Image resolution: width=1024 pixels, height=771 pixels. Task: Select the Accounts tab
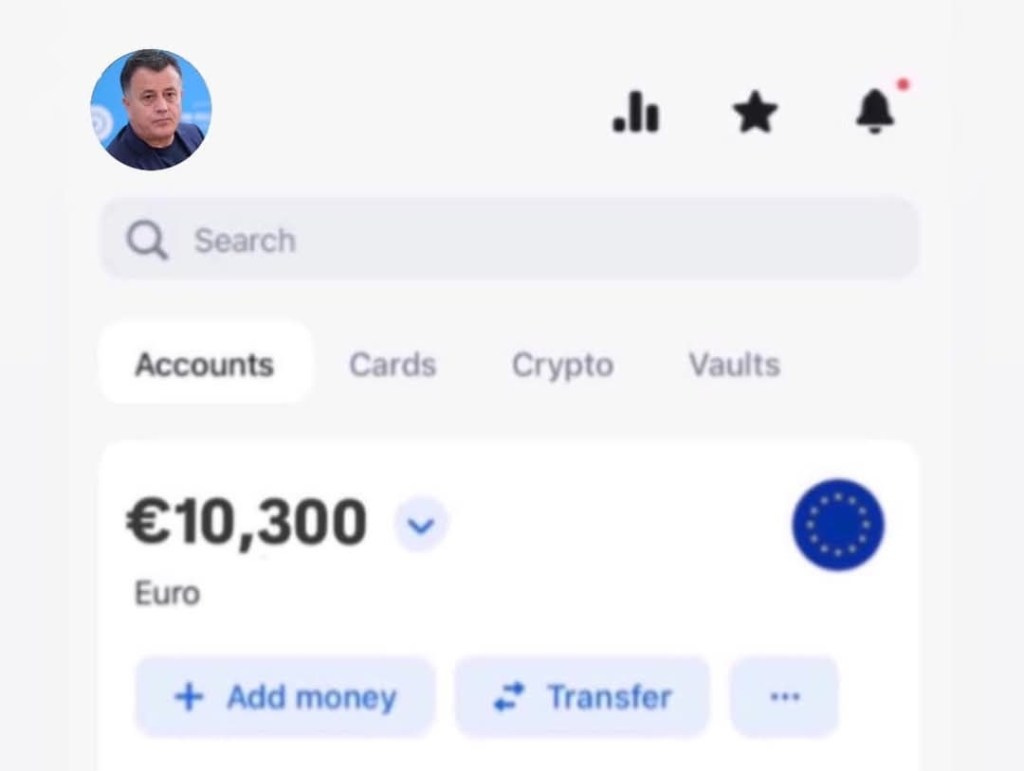pos(205,364)
